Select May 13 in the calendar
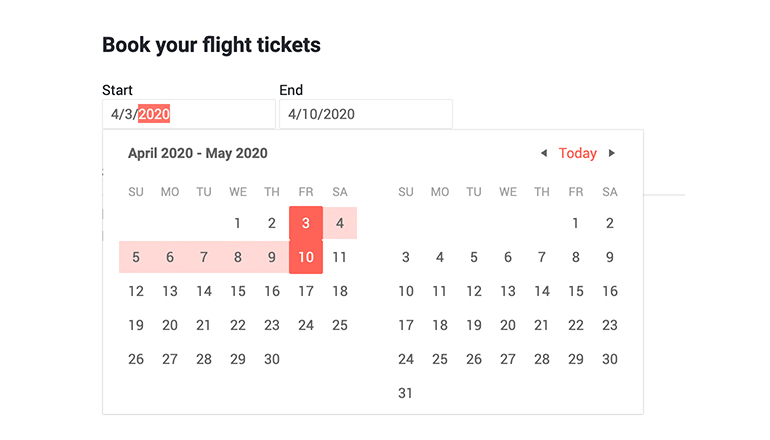 pyautogui.click(x=508, y=291)
